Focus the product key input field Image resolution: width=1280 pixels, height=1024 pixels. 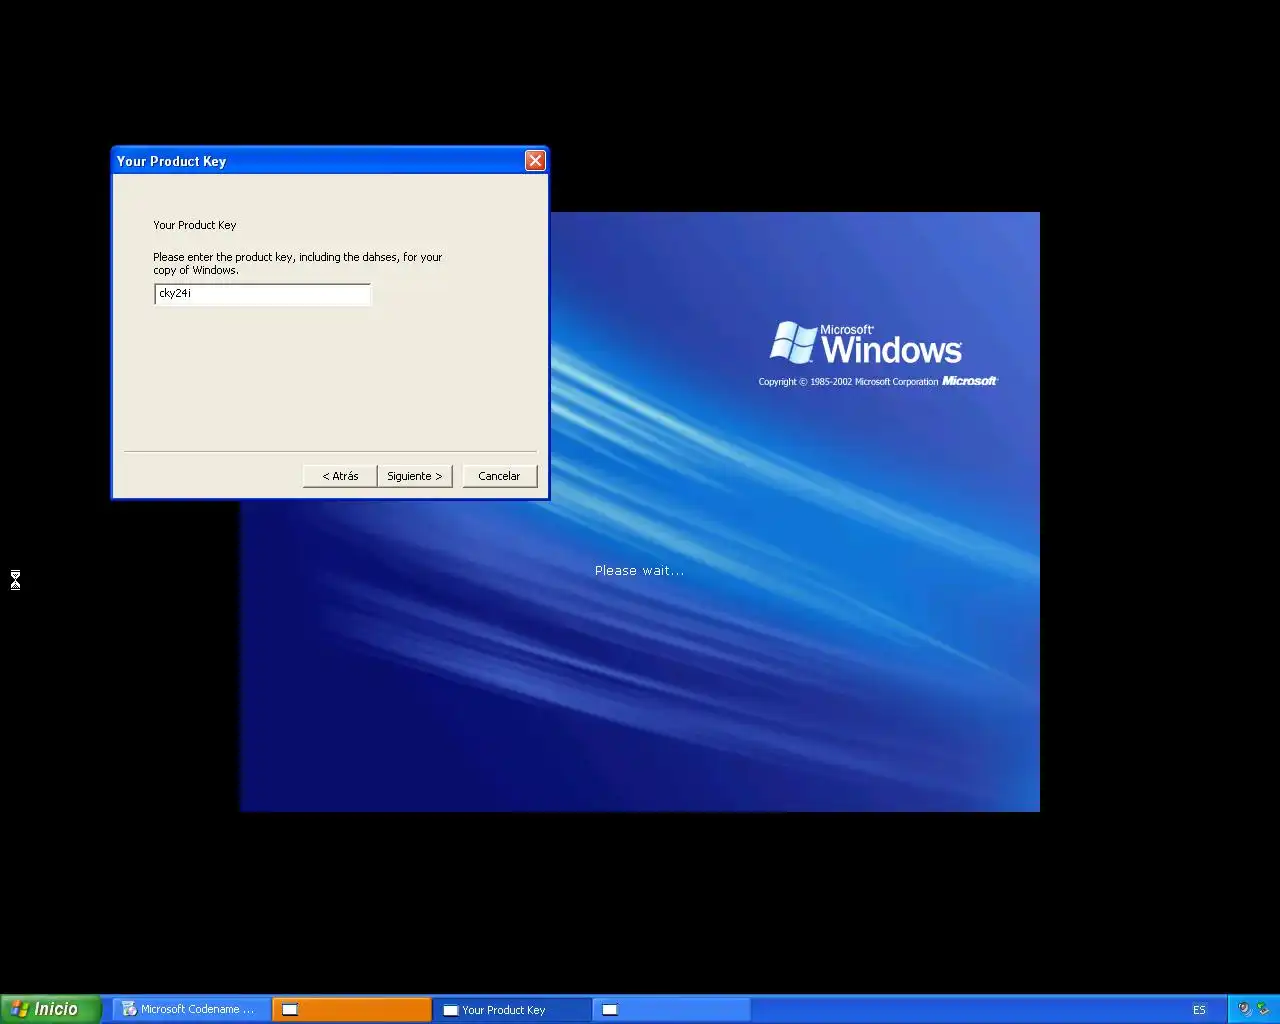262,294
